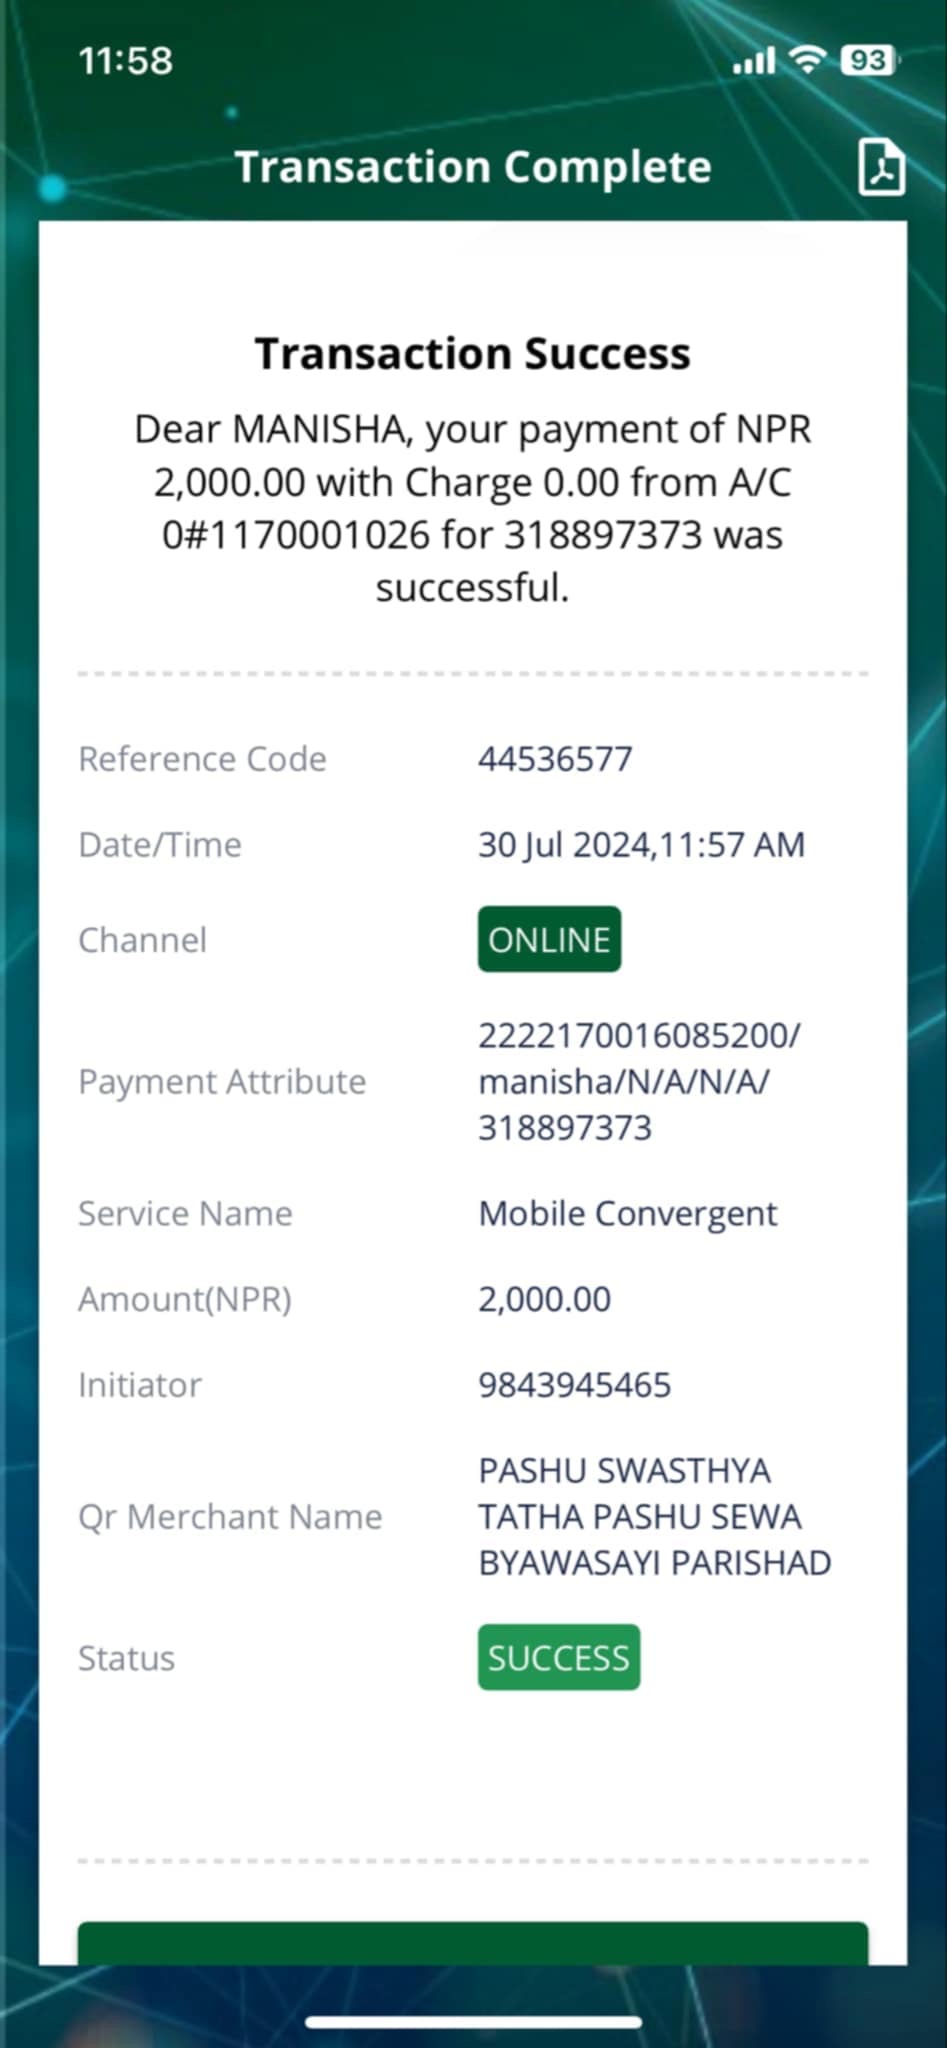Tap the home indicator bar

point(473,2022)
